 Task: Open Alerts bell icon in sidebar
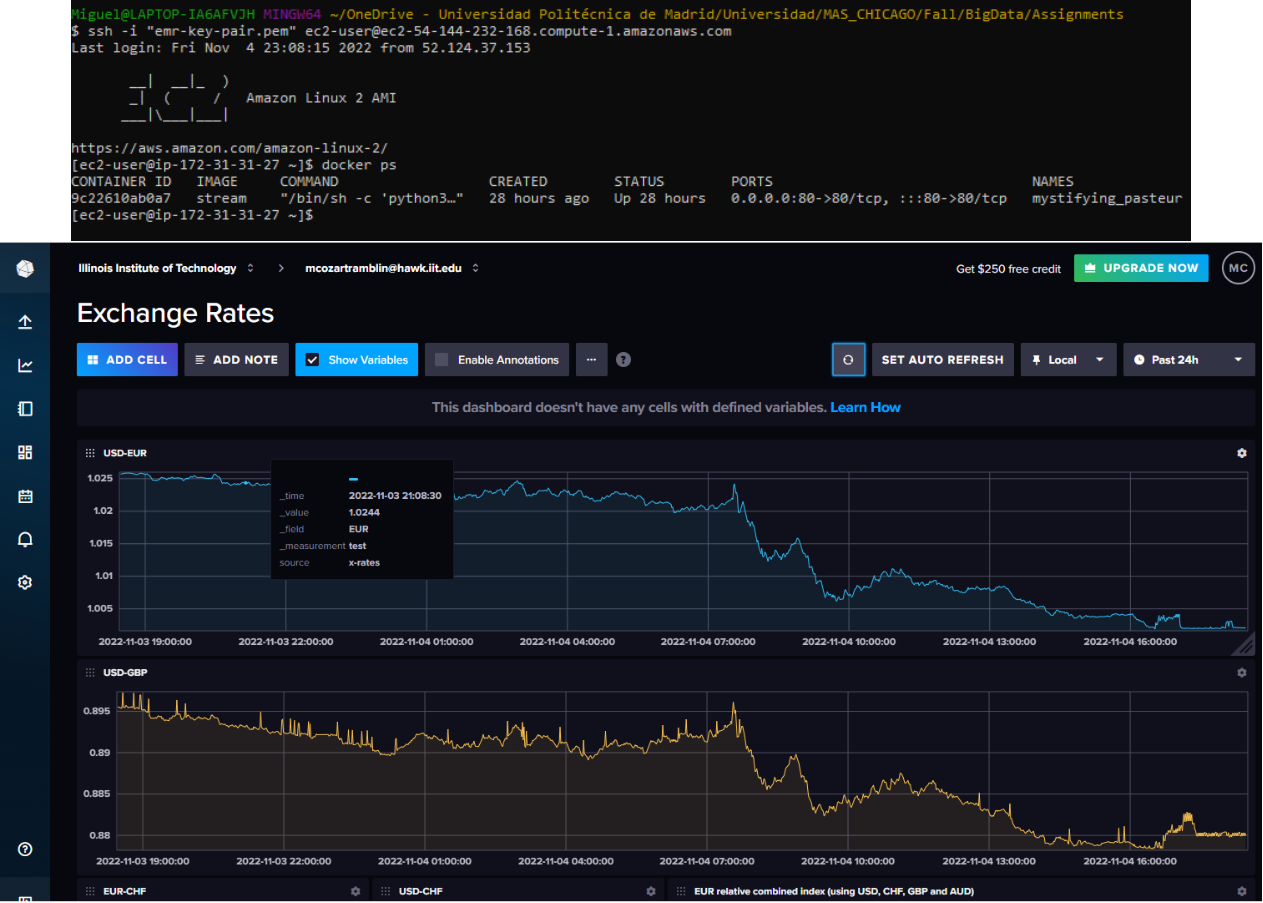click(x=25, y=539)
